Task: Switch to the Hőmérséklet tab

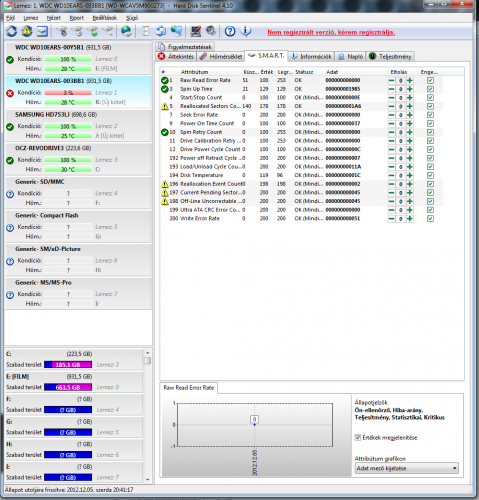Action: 221,56
